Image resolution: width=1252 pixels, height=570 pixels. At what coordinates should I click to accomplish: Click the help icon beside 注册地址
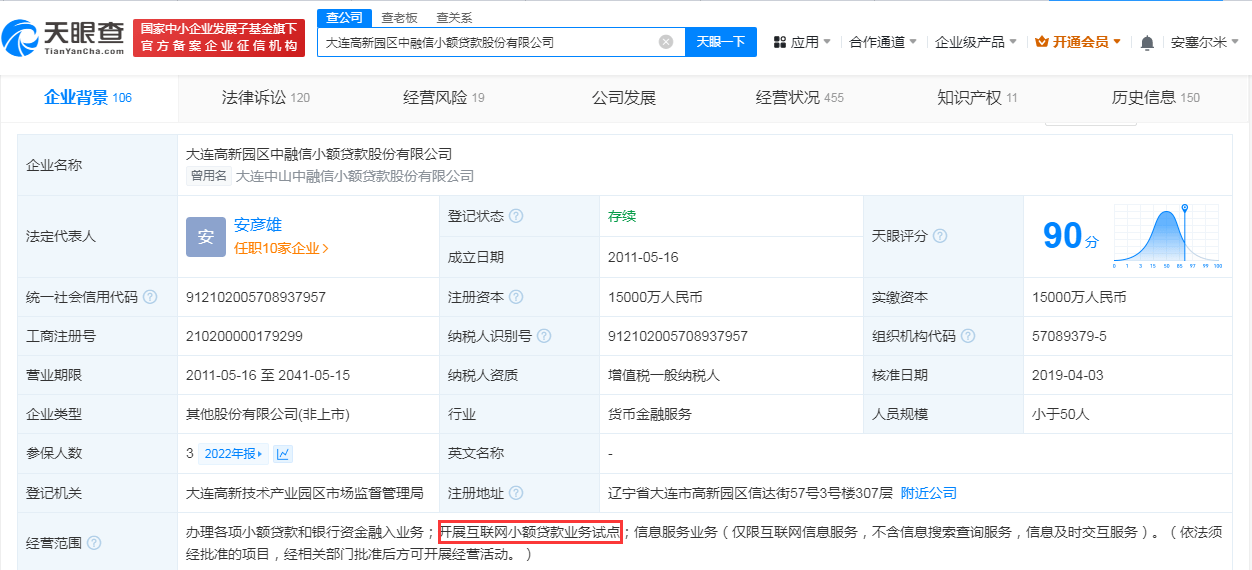coord(516,493)
